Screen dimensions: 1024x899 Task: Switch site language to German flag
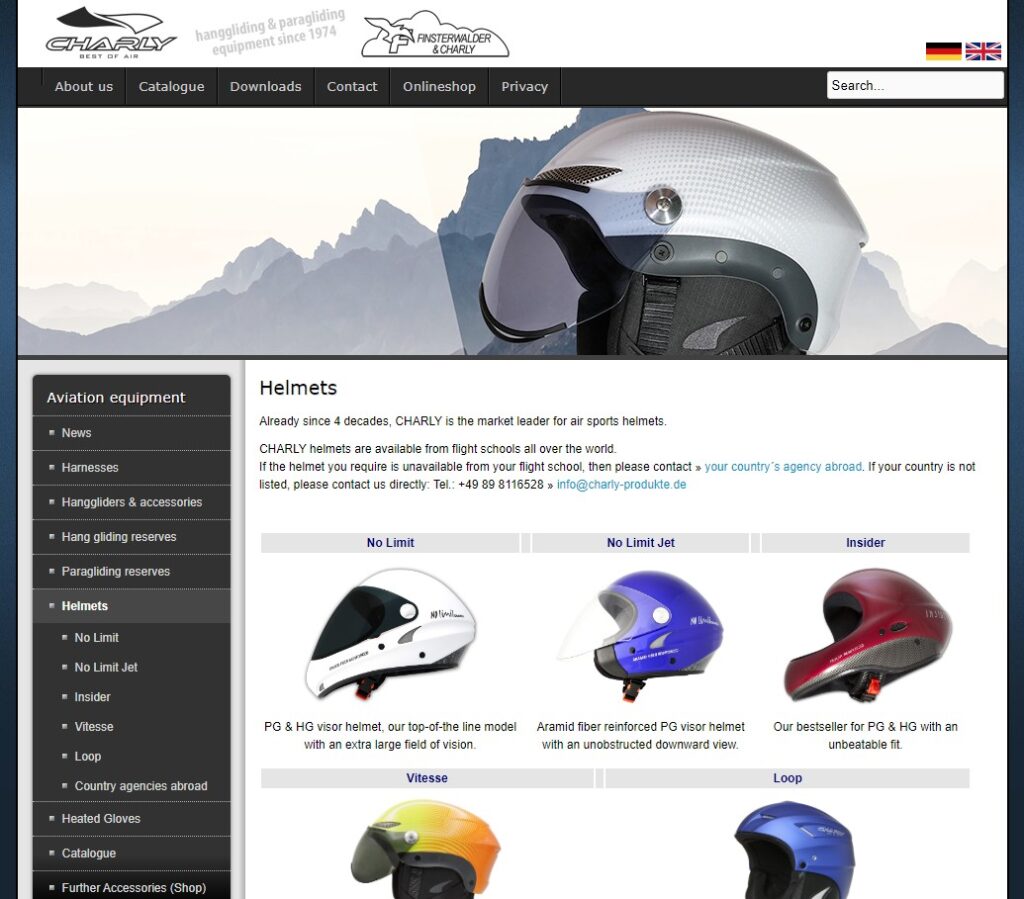click(x=943, y=51)
